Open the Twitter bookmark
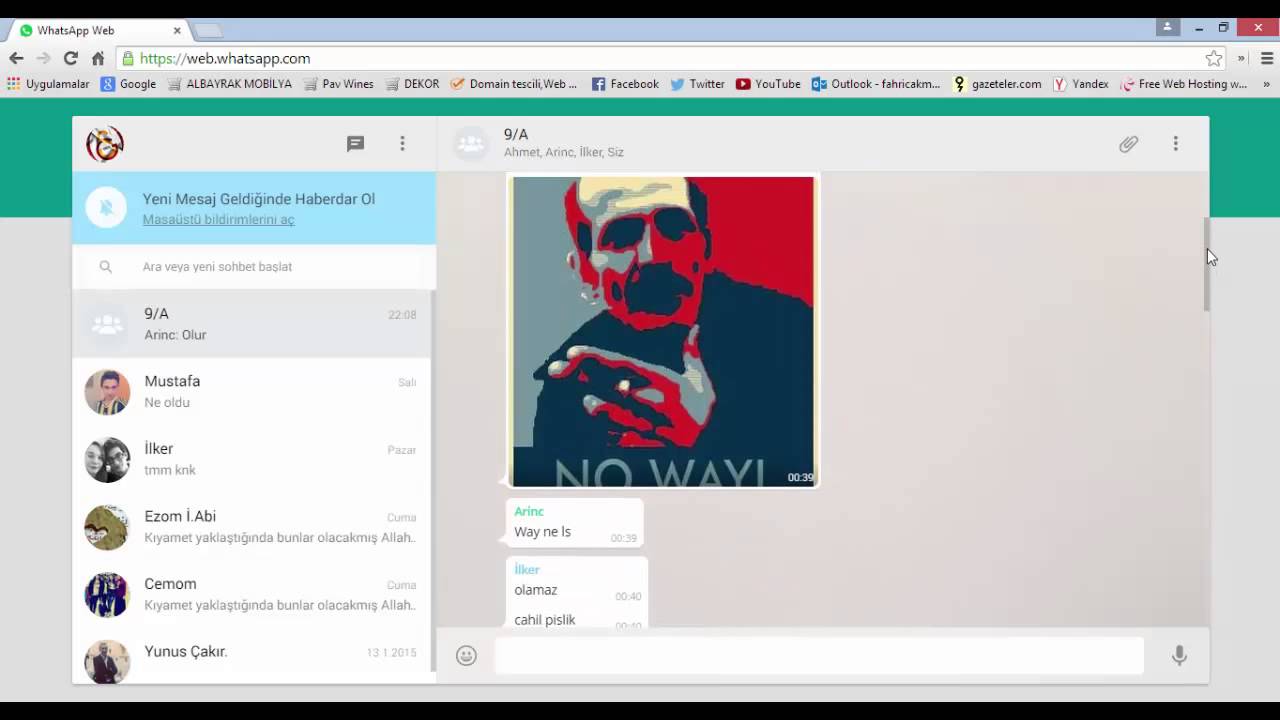The image size is (1280, 720). 697,84
